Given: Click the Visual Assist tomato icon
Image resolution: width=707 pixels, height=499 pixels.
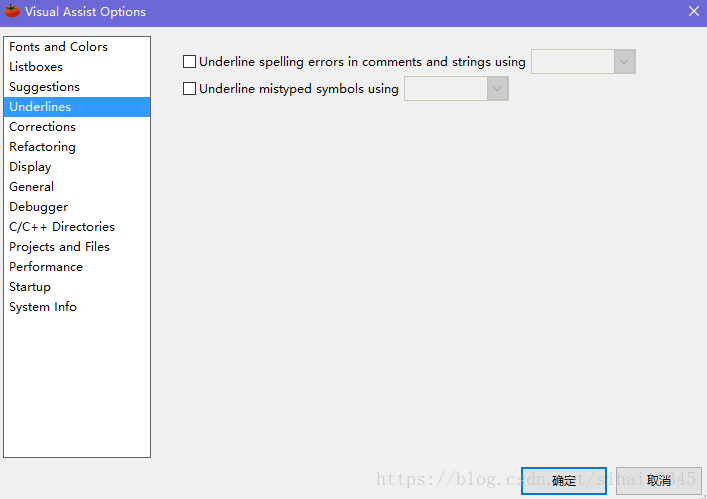Looking at the screenshot, I should point(12,11).
